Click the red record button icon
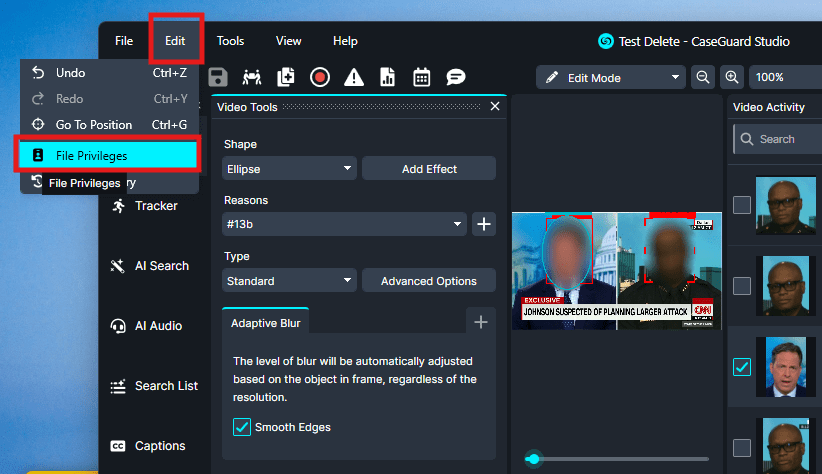Image resolution: width=822 pixels, height=474 pixels. pos(320,77)
